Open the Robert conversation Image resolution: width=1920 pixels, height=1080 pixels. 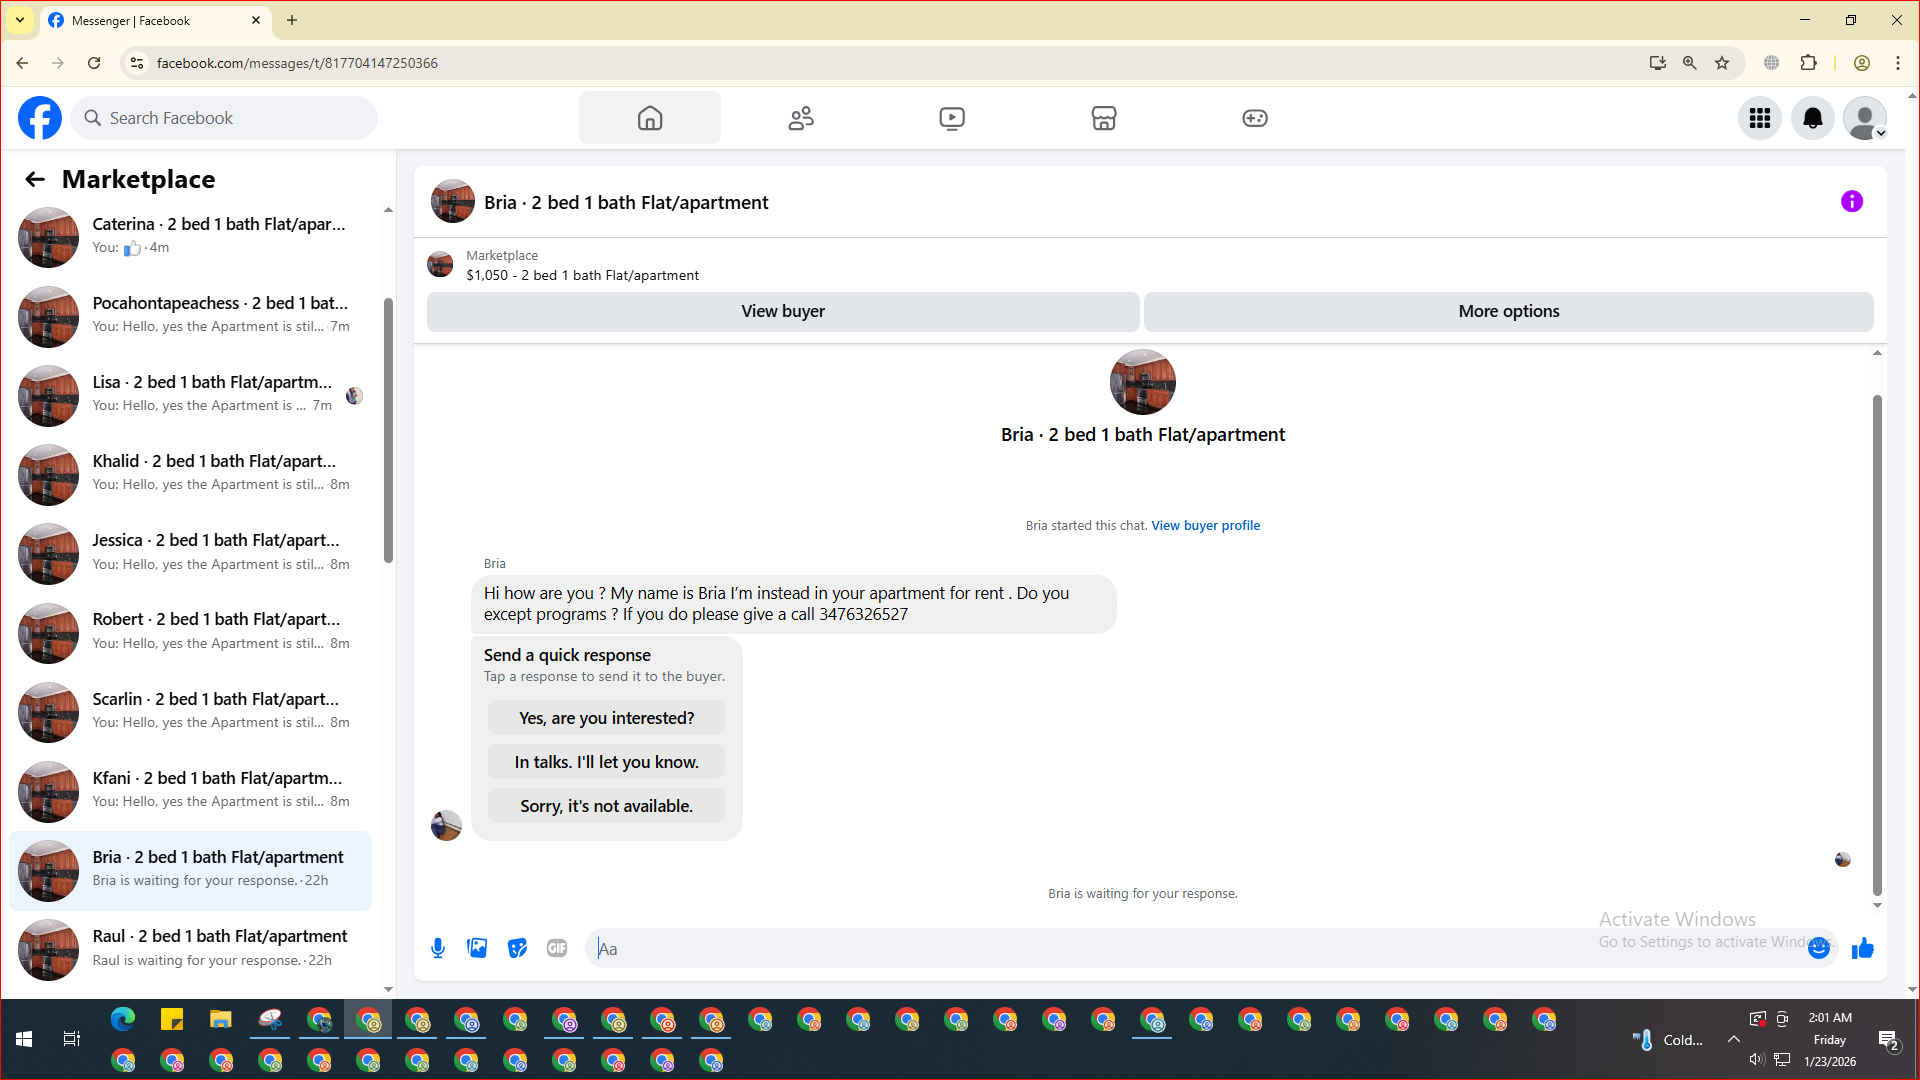[x=190, y=632]
